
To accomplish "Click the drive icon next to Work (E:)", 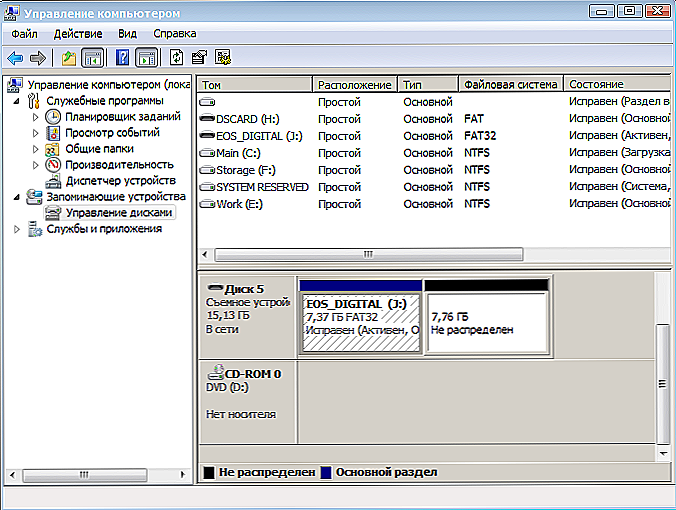I will point(207,203).
